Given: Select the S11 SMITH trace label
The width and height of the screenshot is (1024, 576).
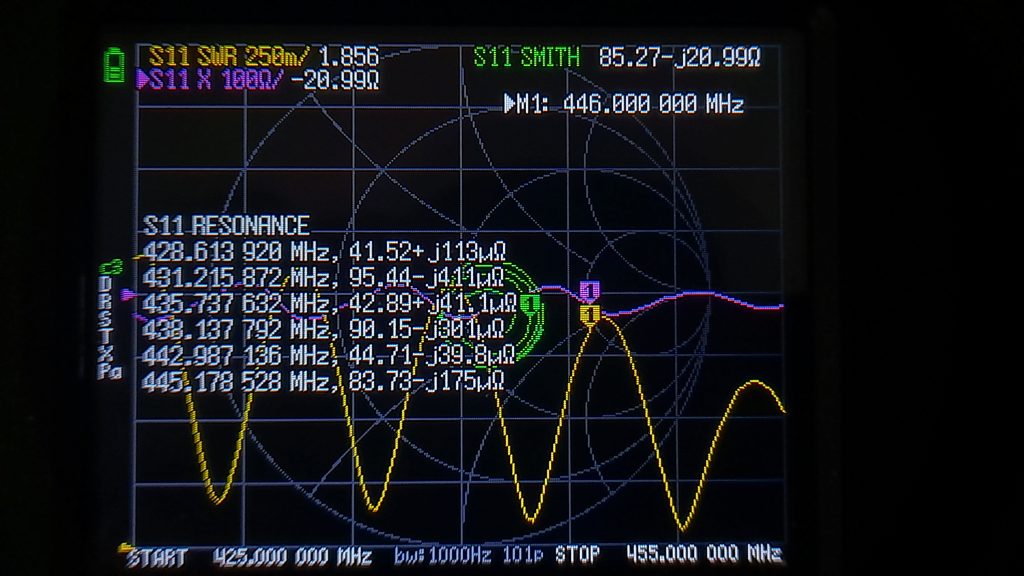Looking at the screenshot, I should (526, 57).
